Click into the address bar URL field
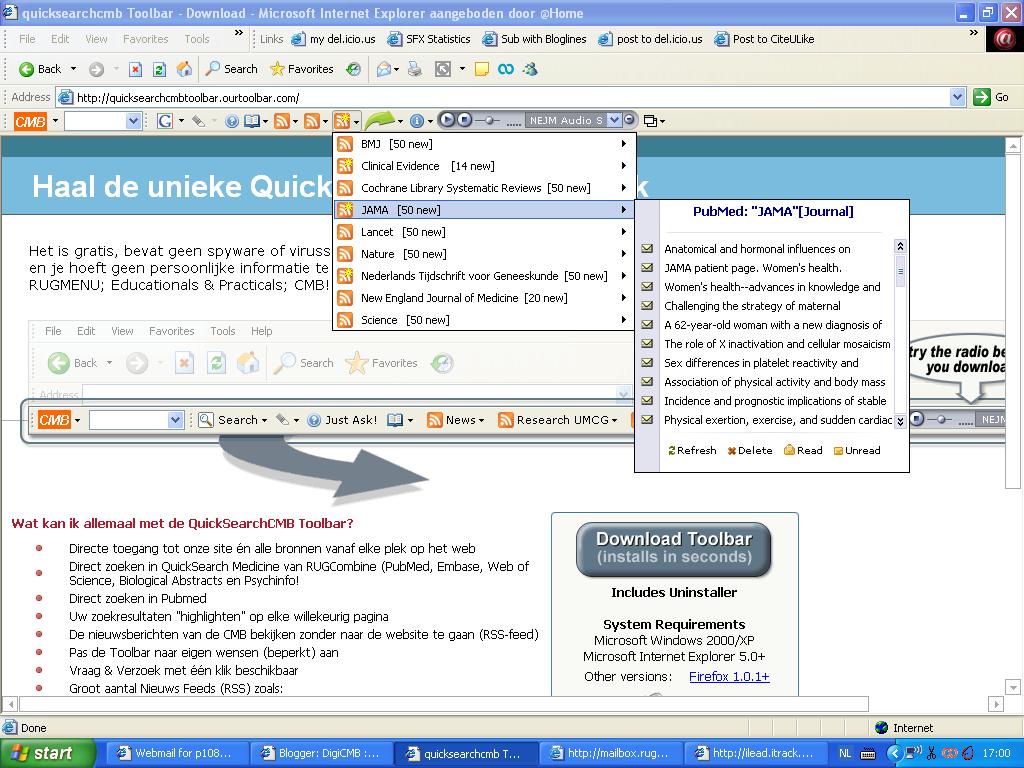Image resolution: width=1024 pixels, height=768 pixels. 502,97
